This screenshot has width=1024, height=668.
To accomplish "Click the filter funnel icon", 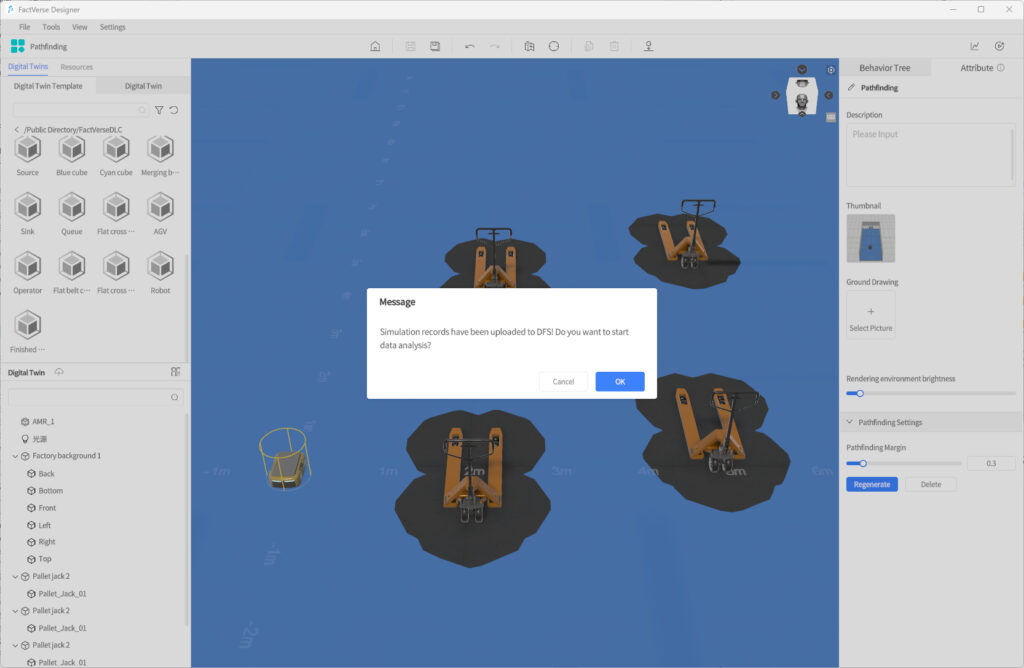I will point(159,110).
